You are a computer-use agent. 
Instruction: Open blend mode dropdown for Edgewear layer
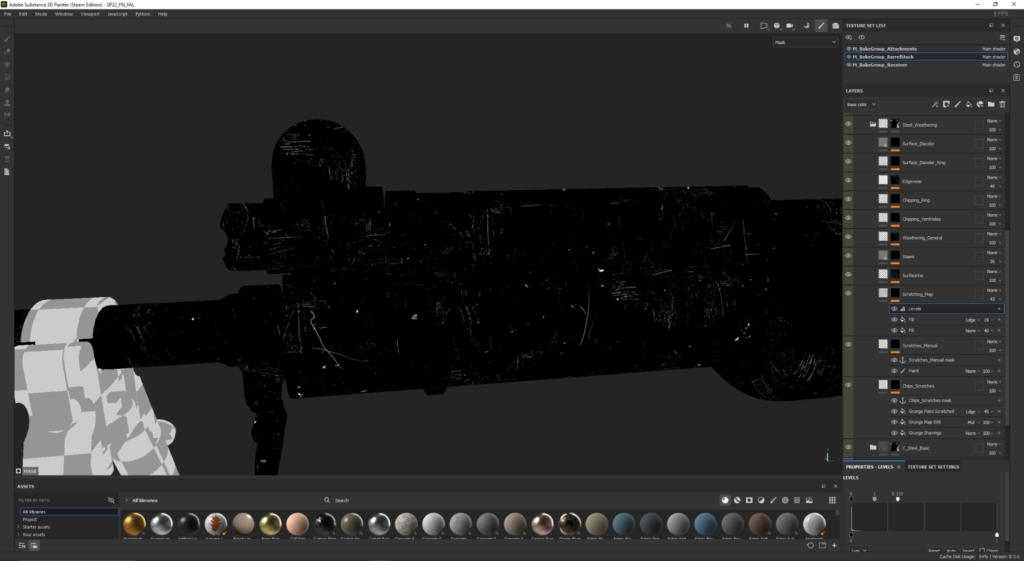(993, 178)
